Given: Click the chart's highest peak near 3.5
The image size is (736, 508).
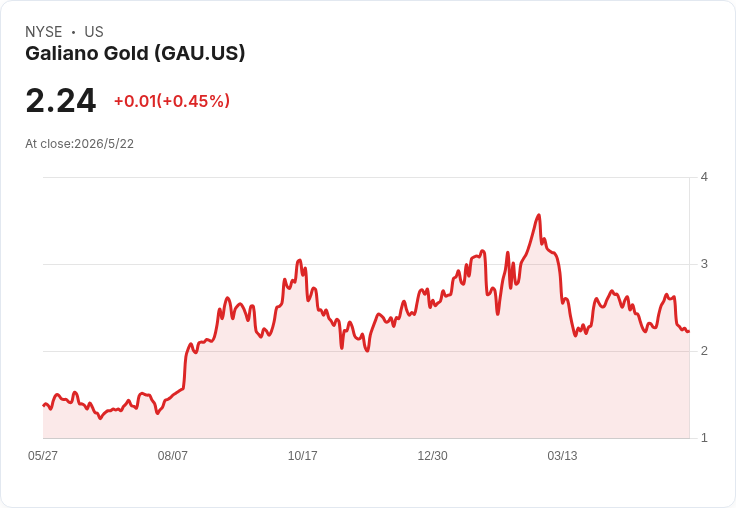Looking at the screenshot, I should 538,216.
